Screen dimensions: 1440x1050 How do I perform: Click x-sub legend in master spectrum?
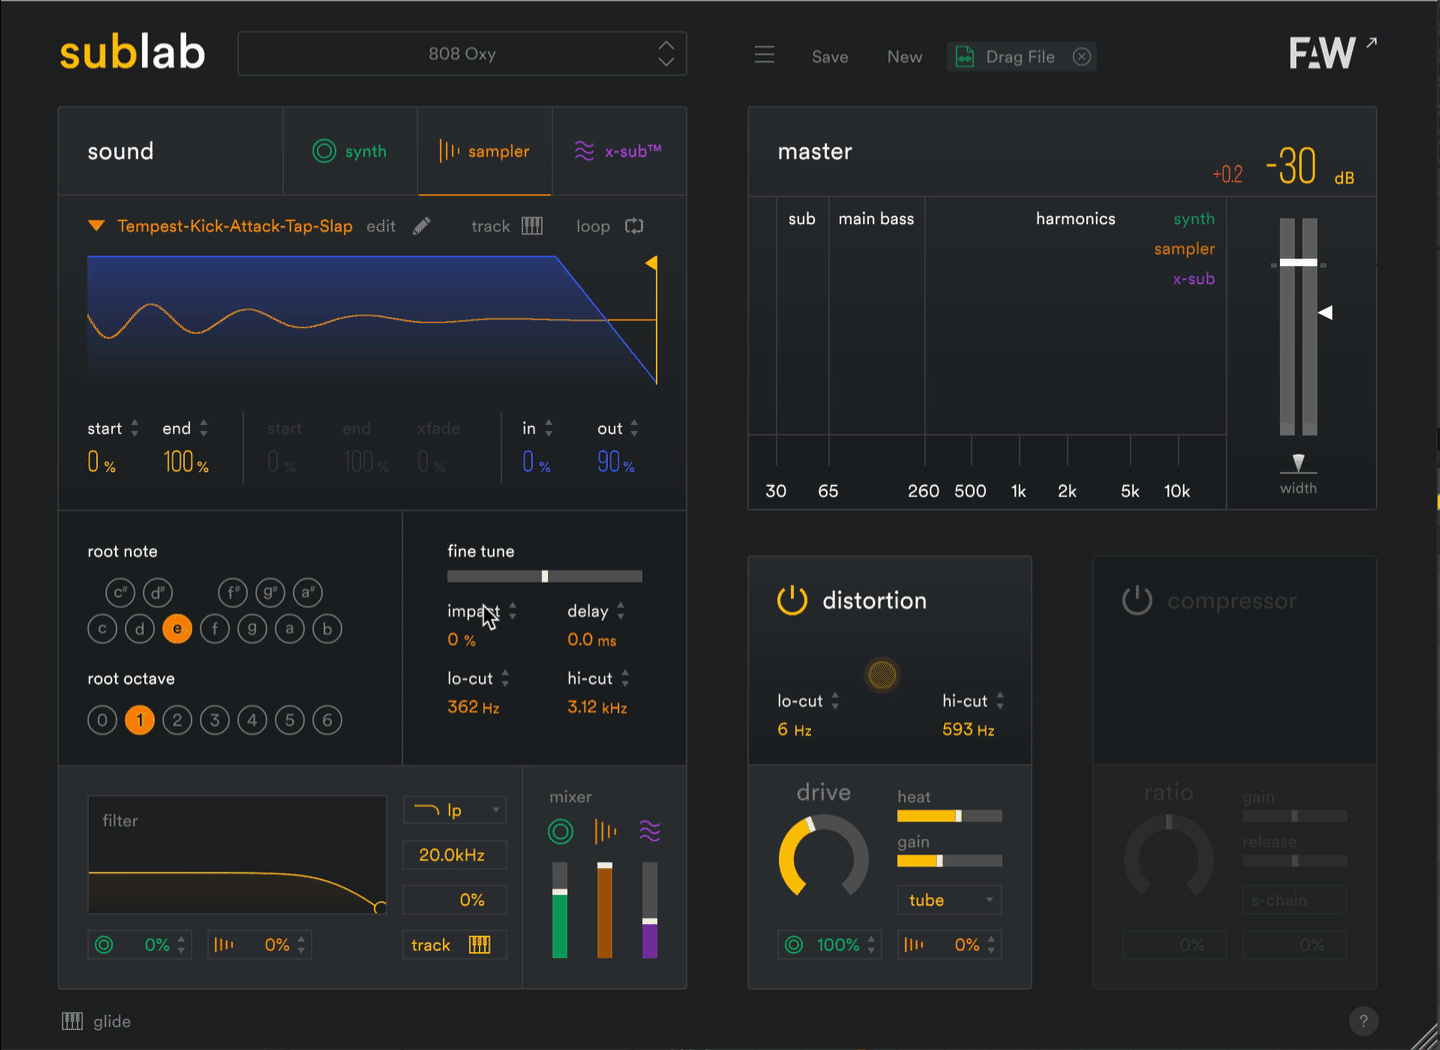1194,279
